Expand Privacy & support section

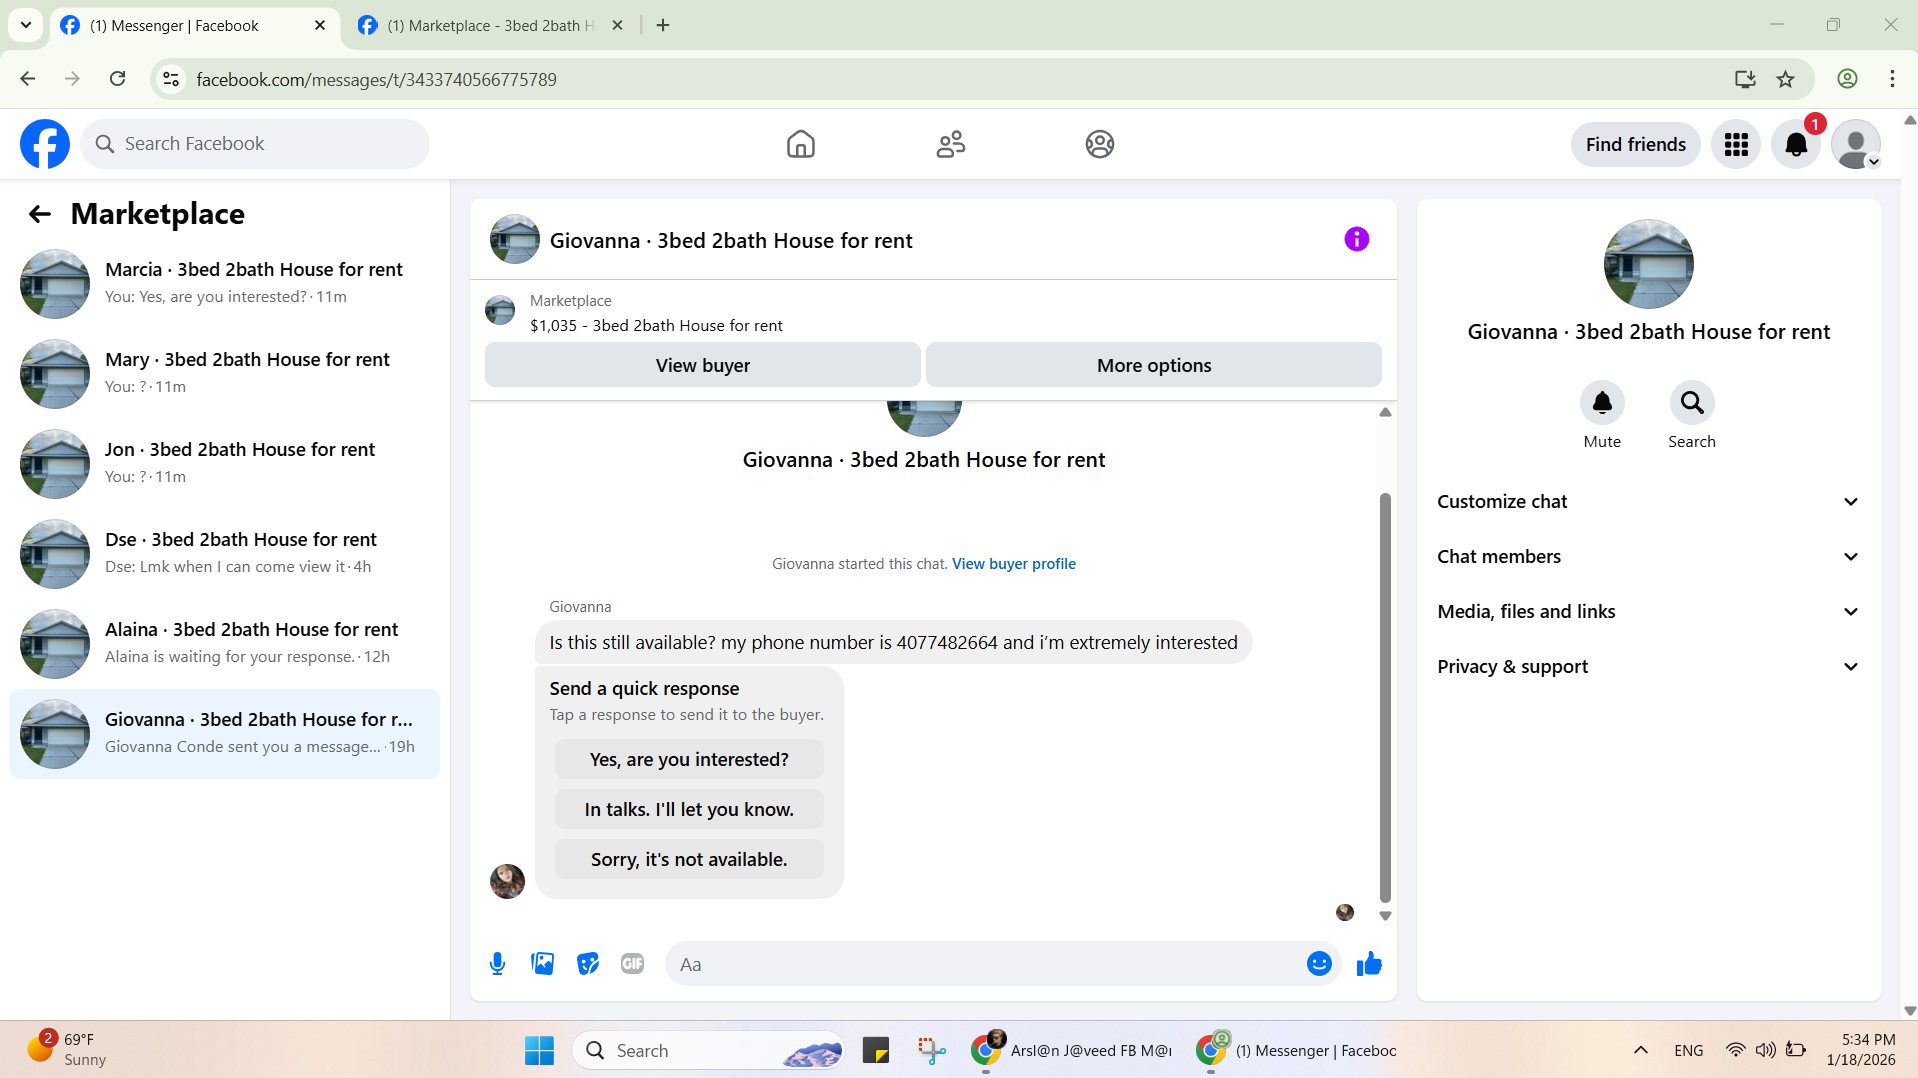point(1648,667)
